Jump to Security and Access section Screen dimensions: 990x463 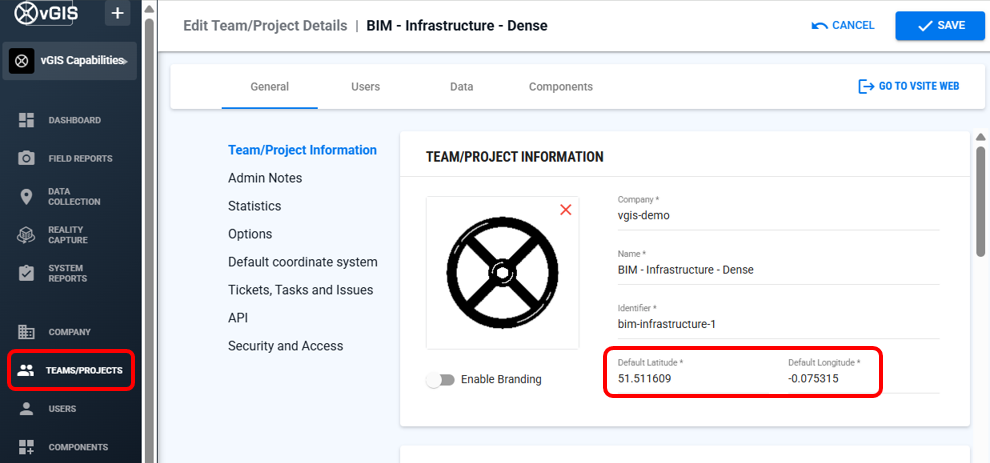click(285, 346)
